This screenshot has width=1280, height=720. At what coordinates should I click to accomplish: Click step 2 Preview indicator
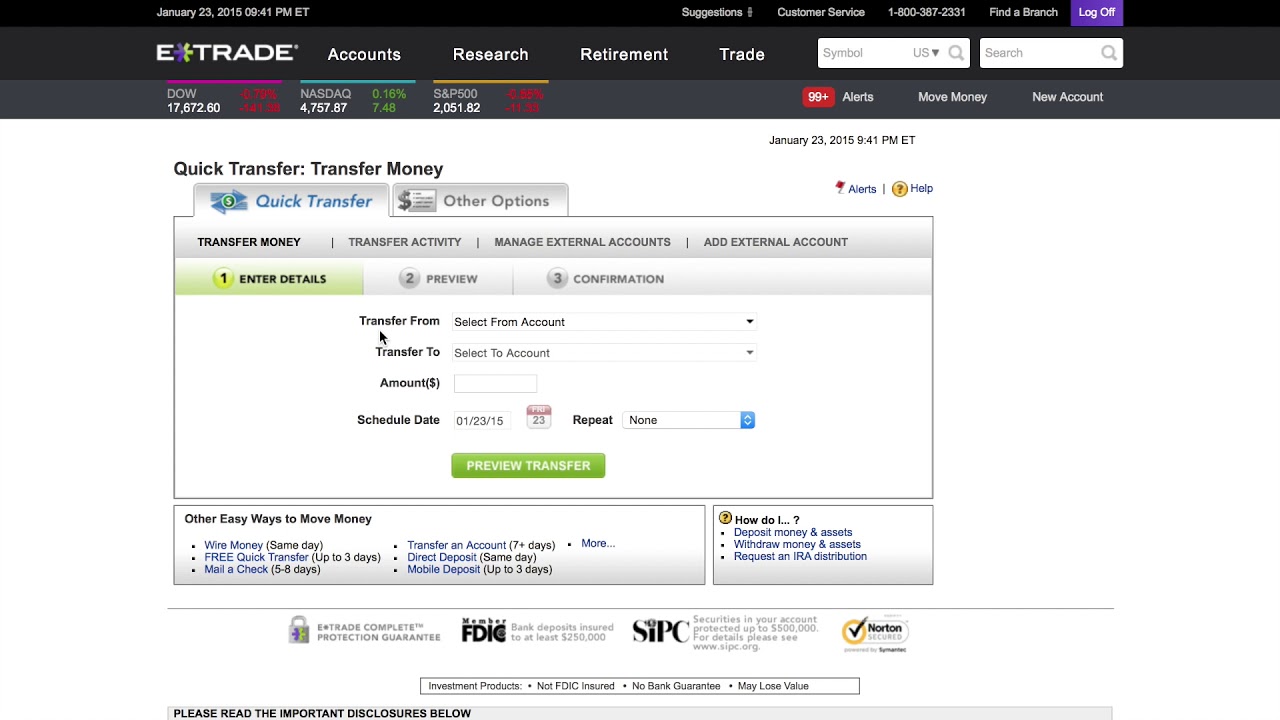[438, 279]
